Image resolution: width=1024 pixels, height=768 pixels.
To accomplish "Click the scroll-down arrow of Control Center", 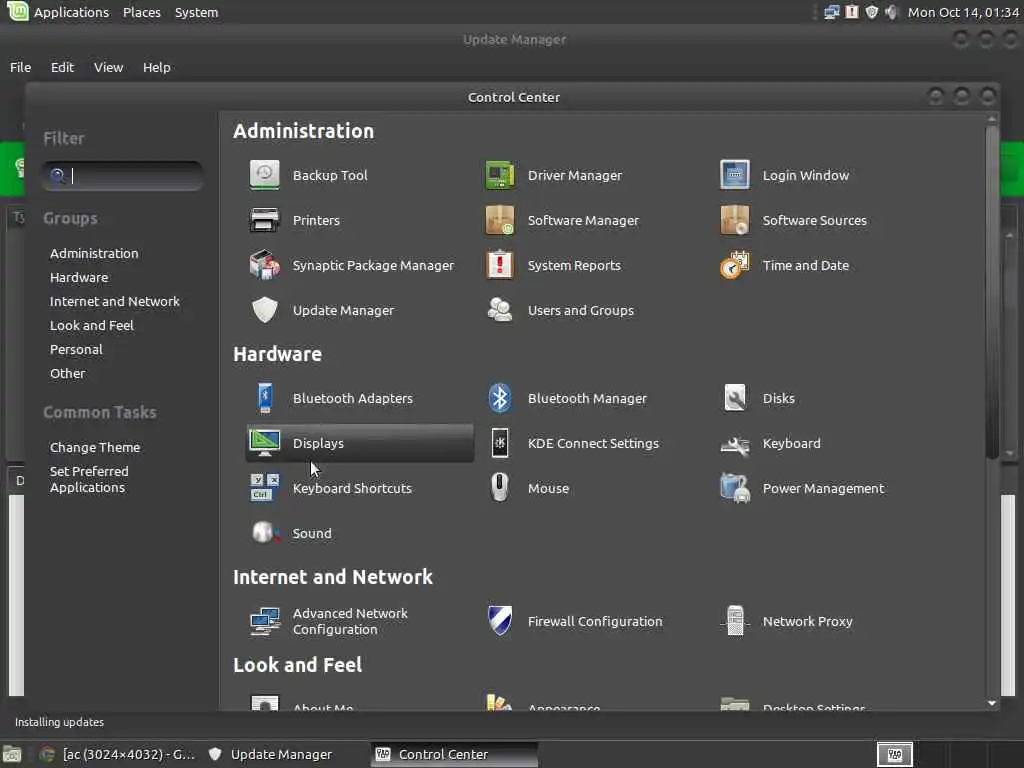I will [x=992, y=703].
